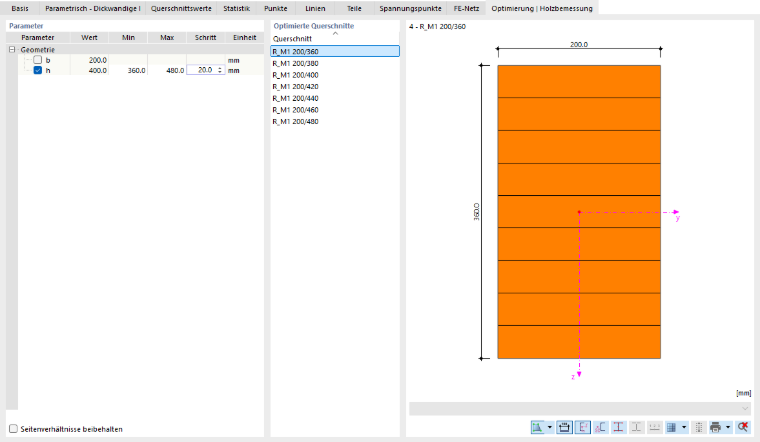
Task: Click sort arrow above Querschnitt column
Action: pyautogui.click(x=335, y=33)
